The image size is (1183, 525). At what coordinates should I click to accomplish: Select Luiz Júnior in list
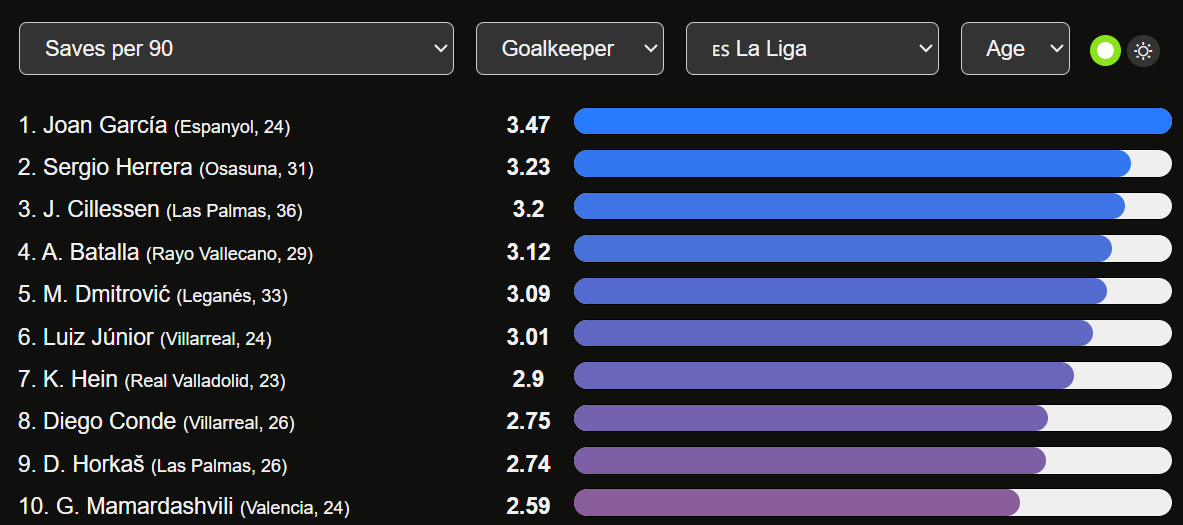coord(98,337)
